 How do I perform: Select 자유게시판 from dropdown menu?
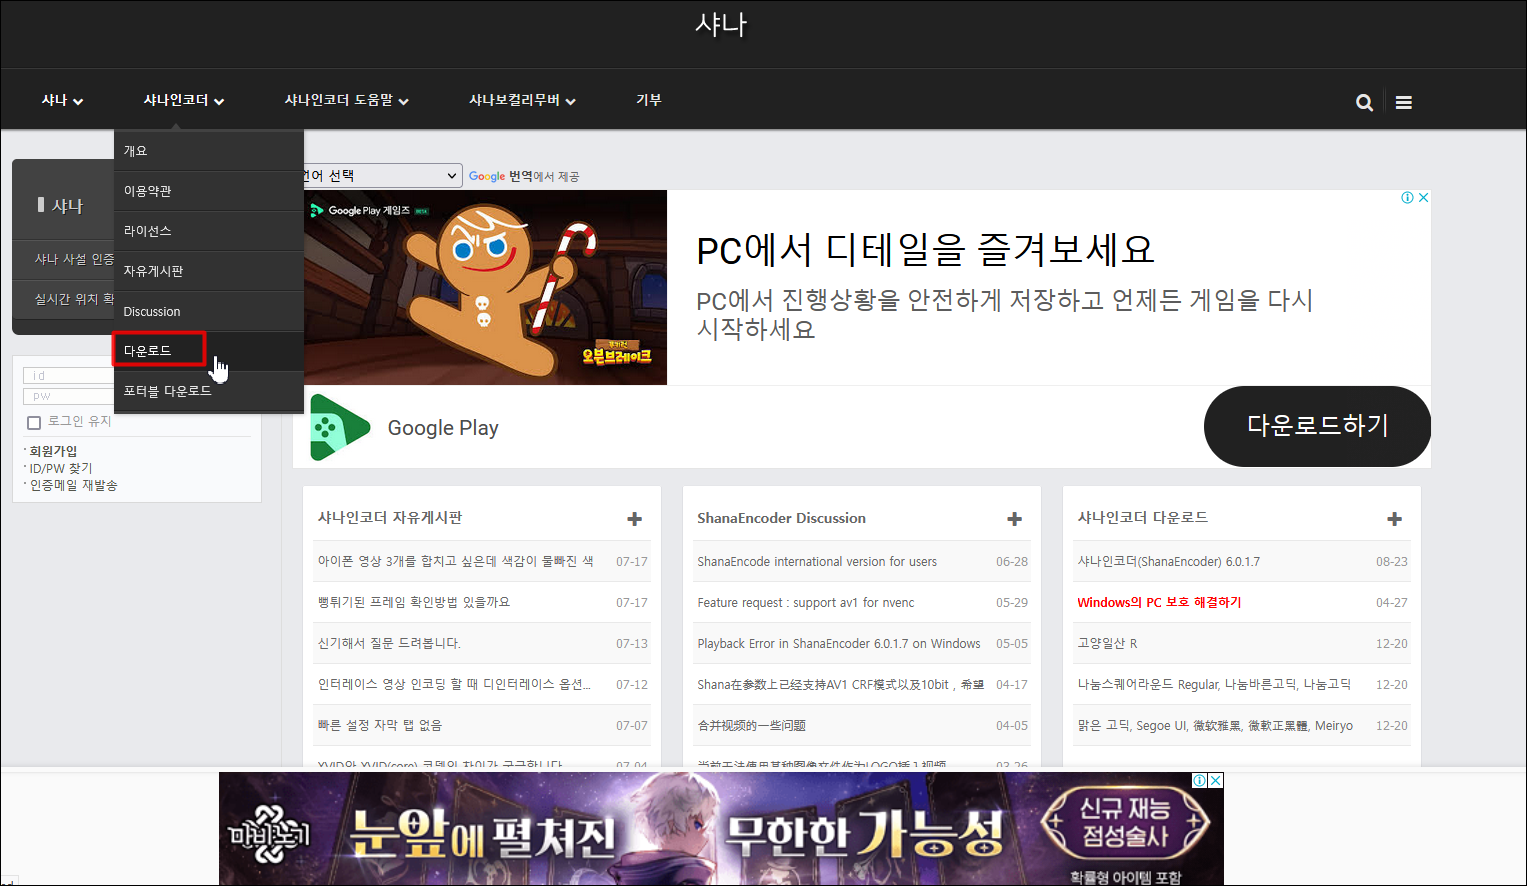coord(209,271)
